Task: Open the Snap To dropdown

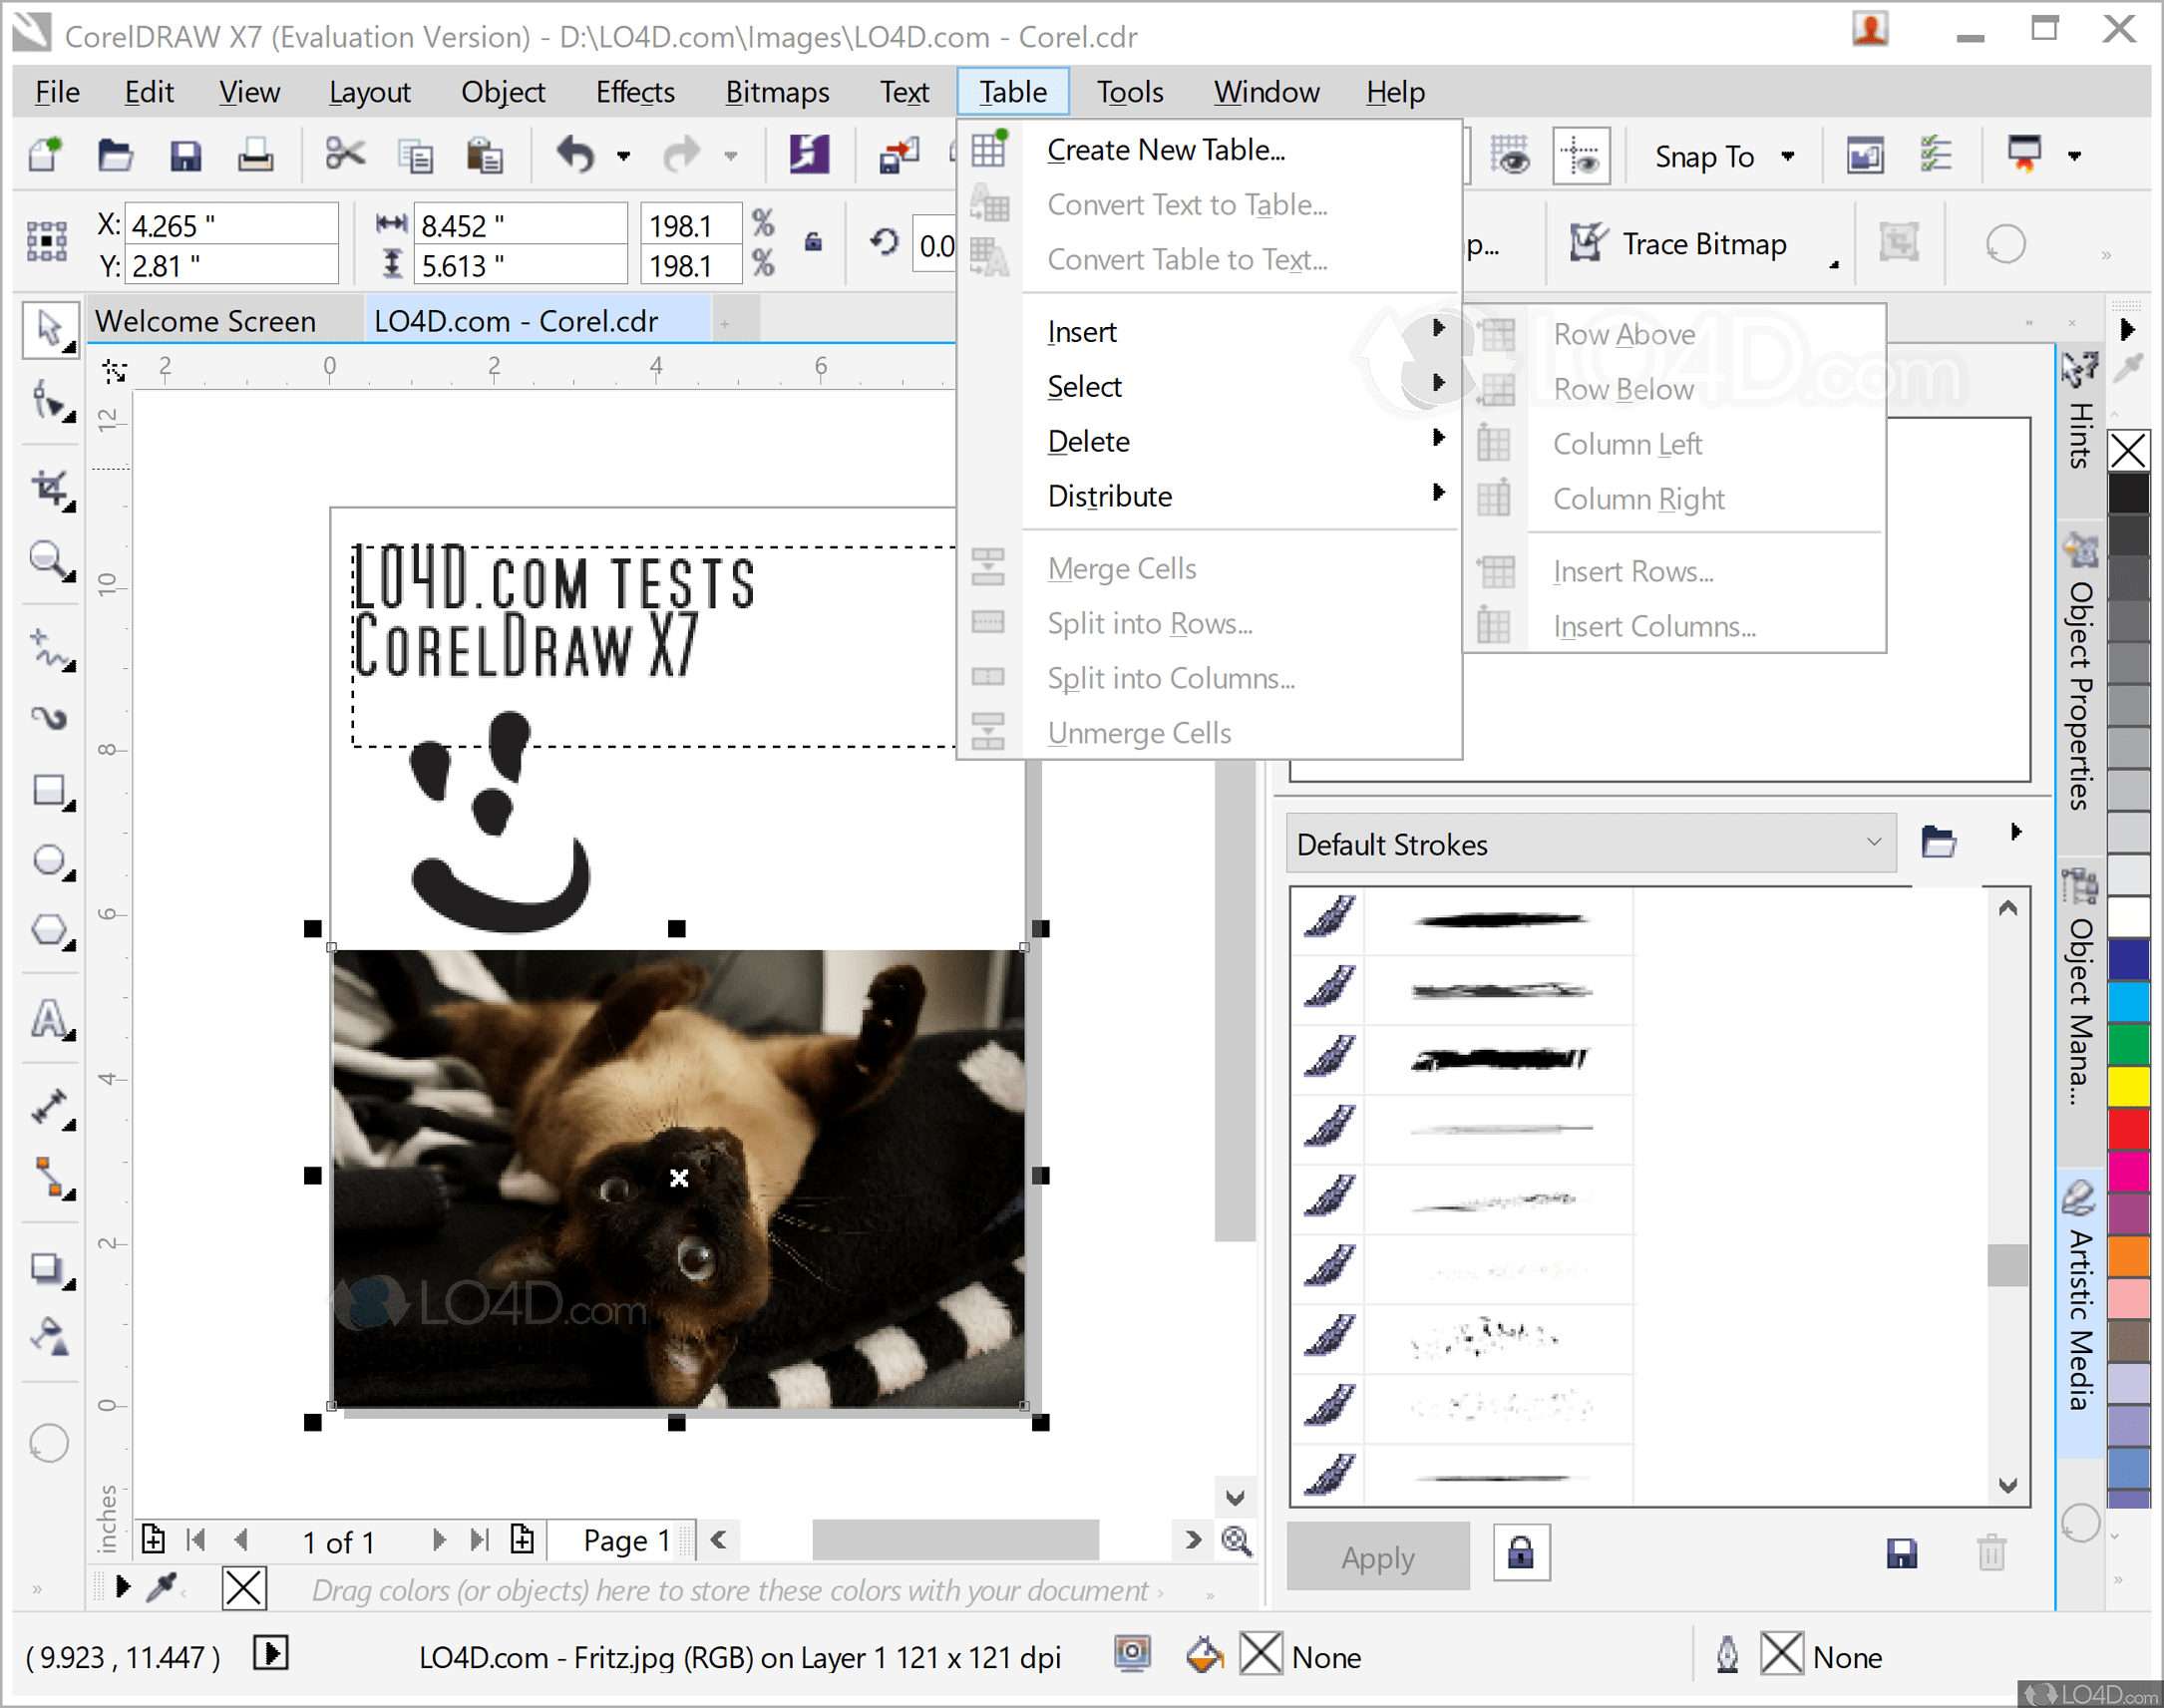Action: coord(1722,156)
